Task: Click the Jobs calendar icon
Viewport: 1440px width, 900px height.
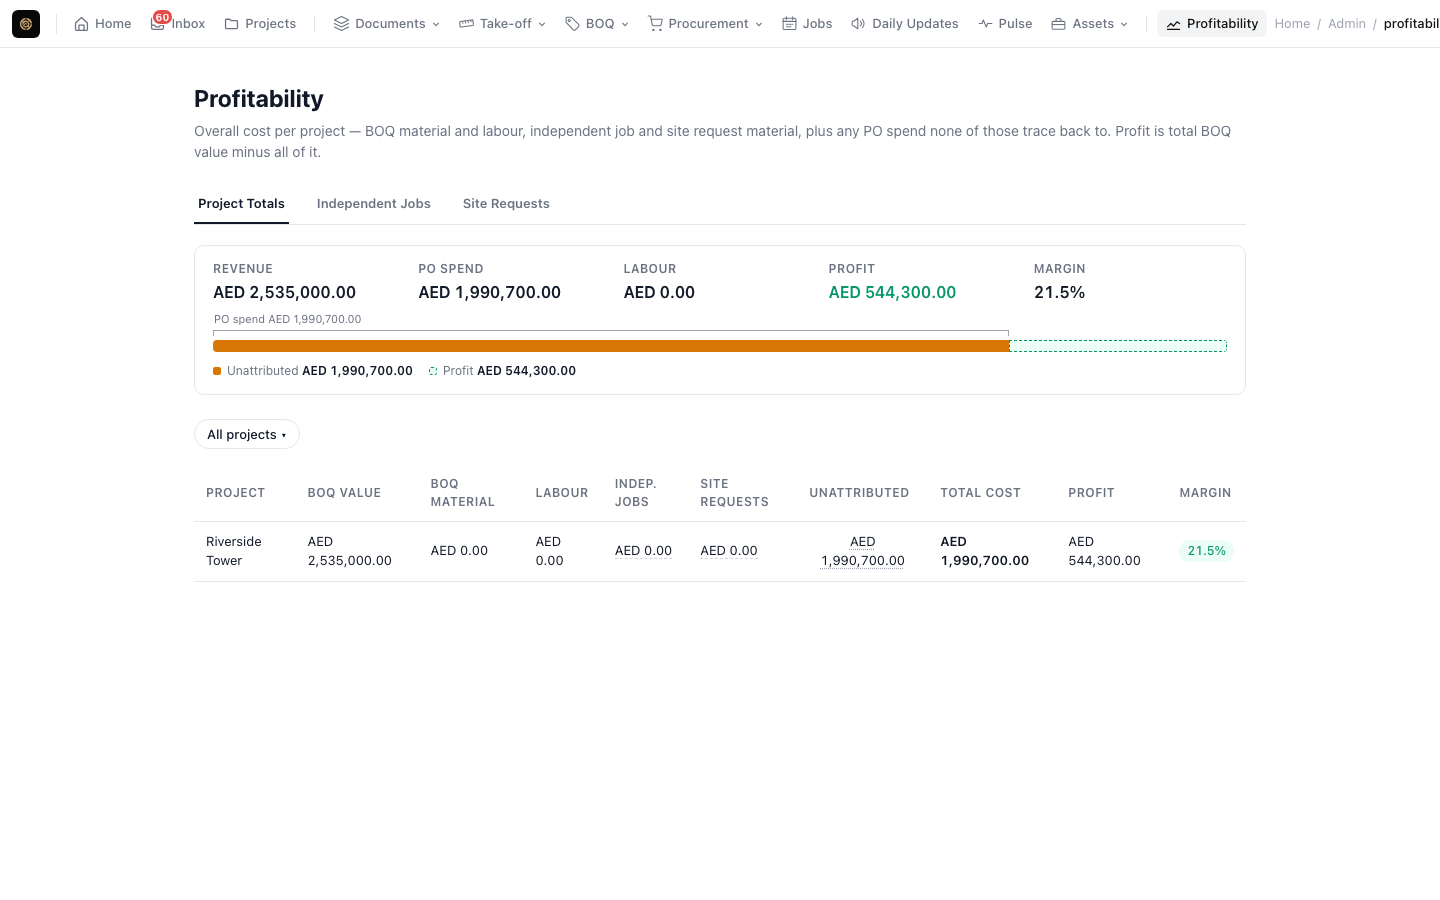Action: (x=789, y=24)
